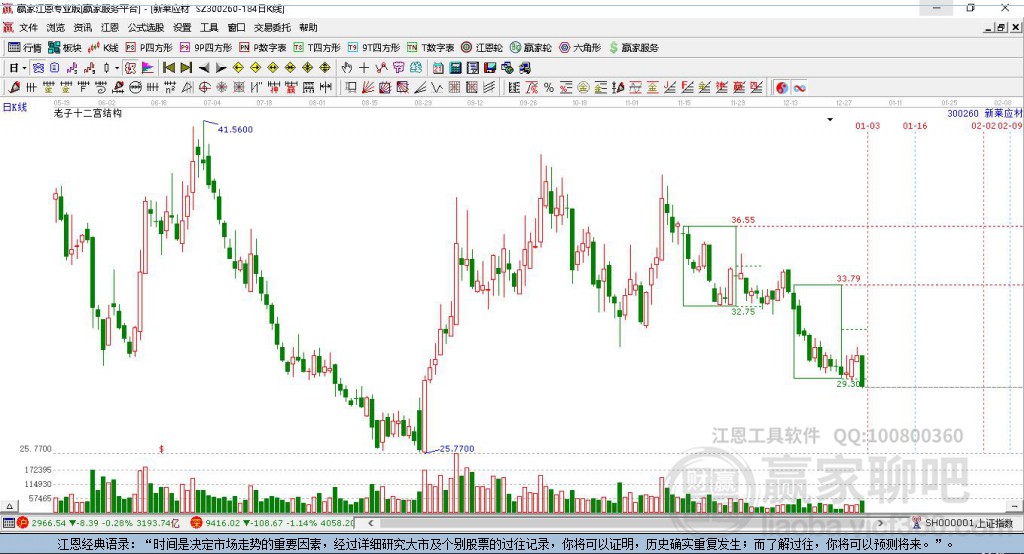Select the zigzag V-line tool
This screenshot has width=1024, height=554.
[x=436, y=88]
